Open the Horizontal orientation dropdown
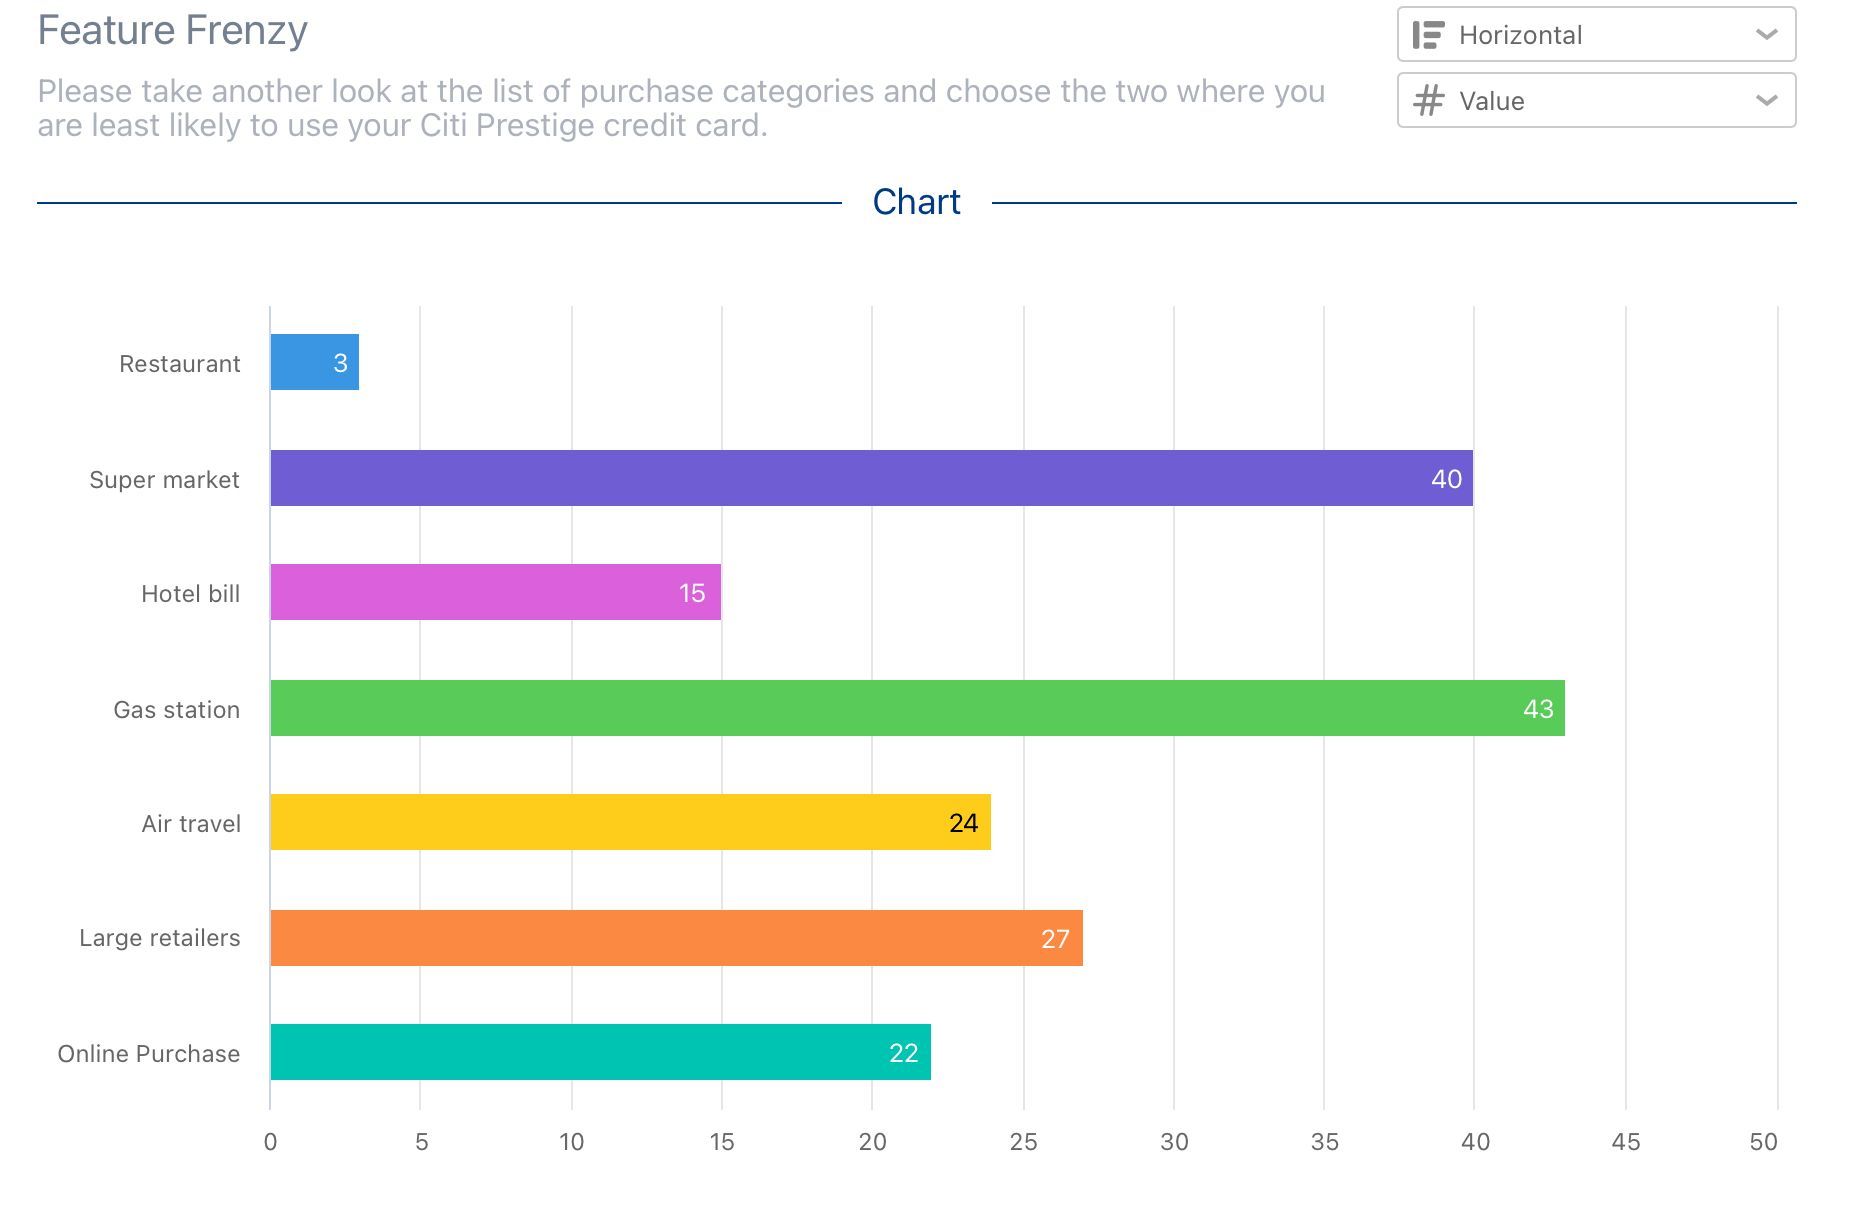1860x1229 pixels. point(1596,35)
